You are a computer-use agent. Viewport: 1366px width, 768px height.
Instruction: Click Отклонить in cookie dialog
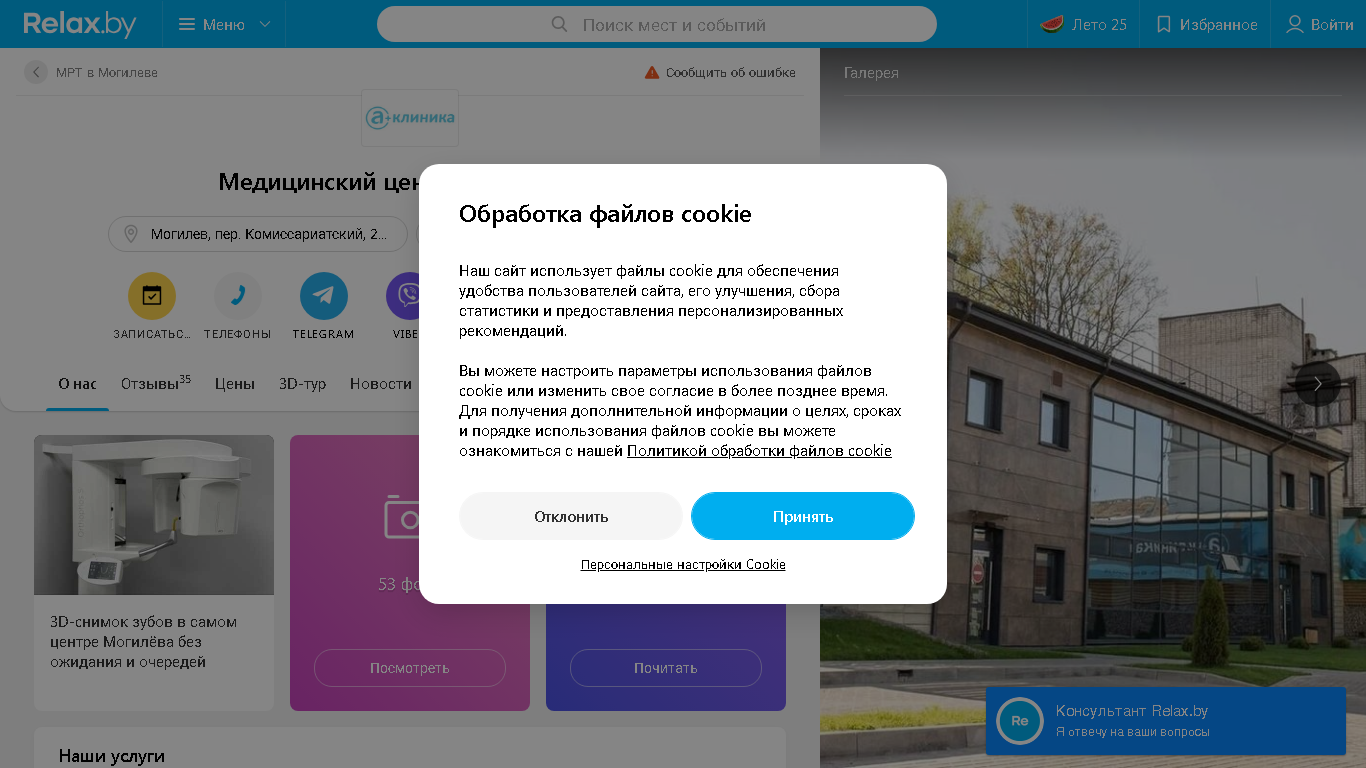[x=571, y=516]
